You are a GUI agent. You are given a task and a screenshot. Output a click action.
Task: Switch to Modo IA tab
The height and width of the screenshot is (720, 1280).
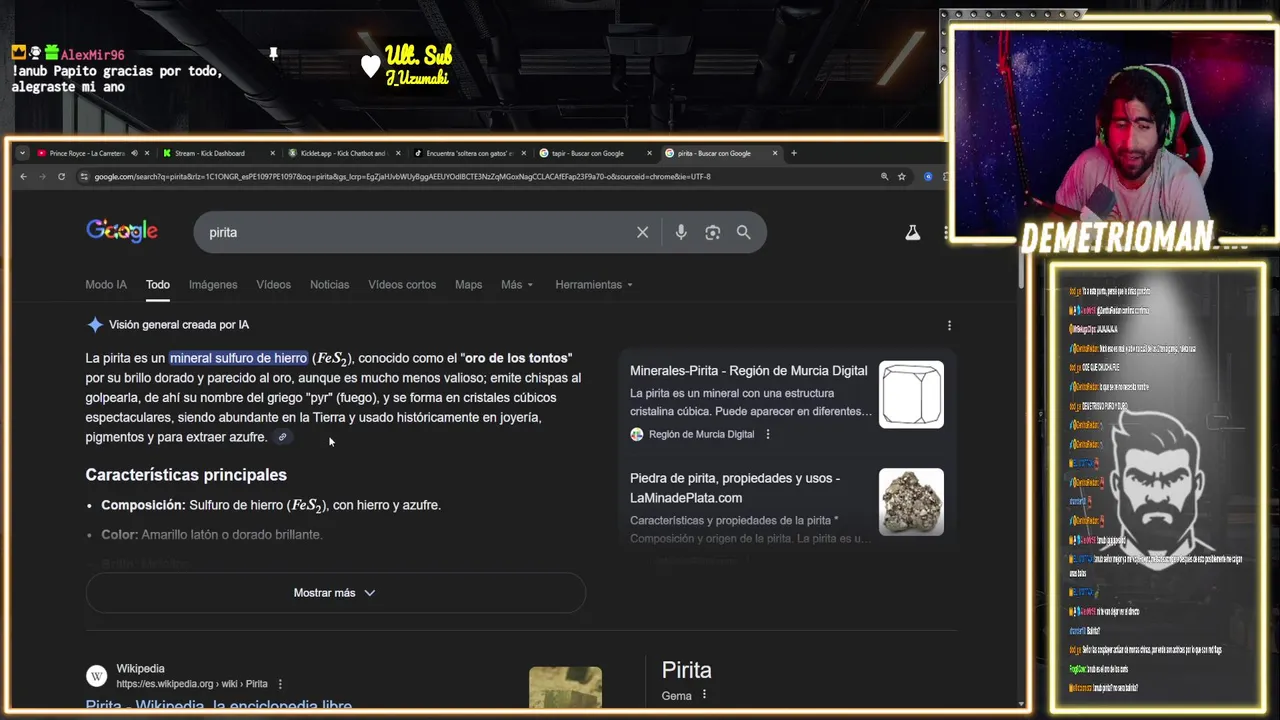point(106,284)
